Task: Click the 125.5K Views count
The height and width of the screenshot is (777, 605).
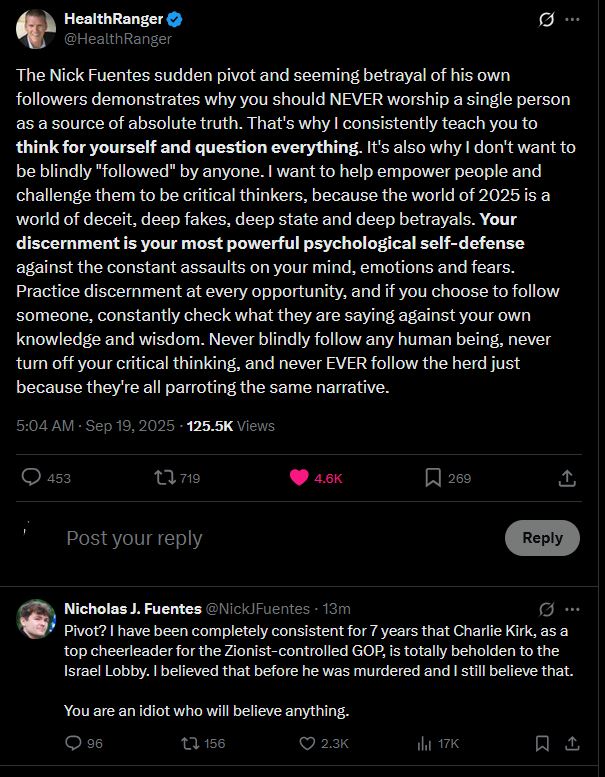Action: click(231, 426)
